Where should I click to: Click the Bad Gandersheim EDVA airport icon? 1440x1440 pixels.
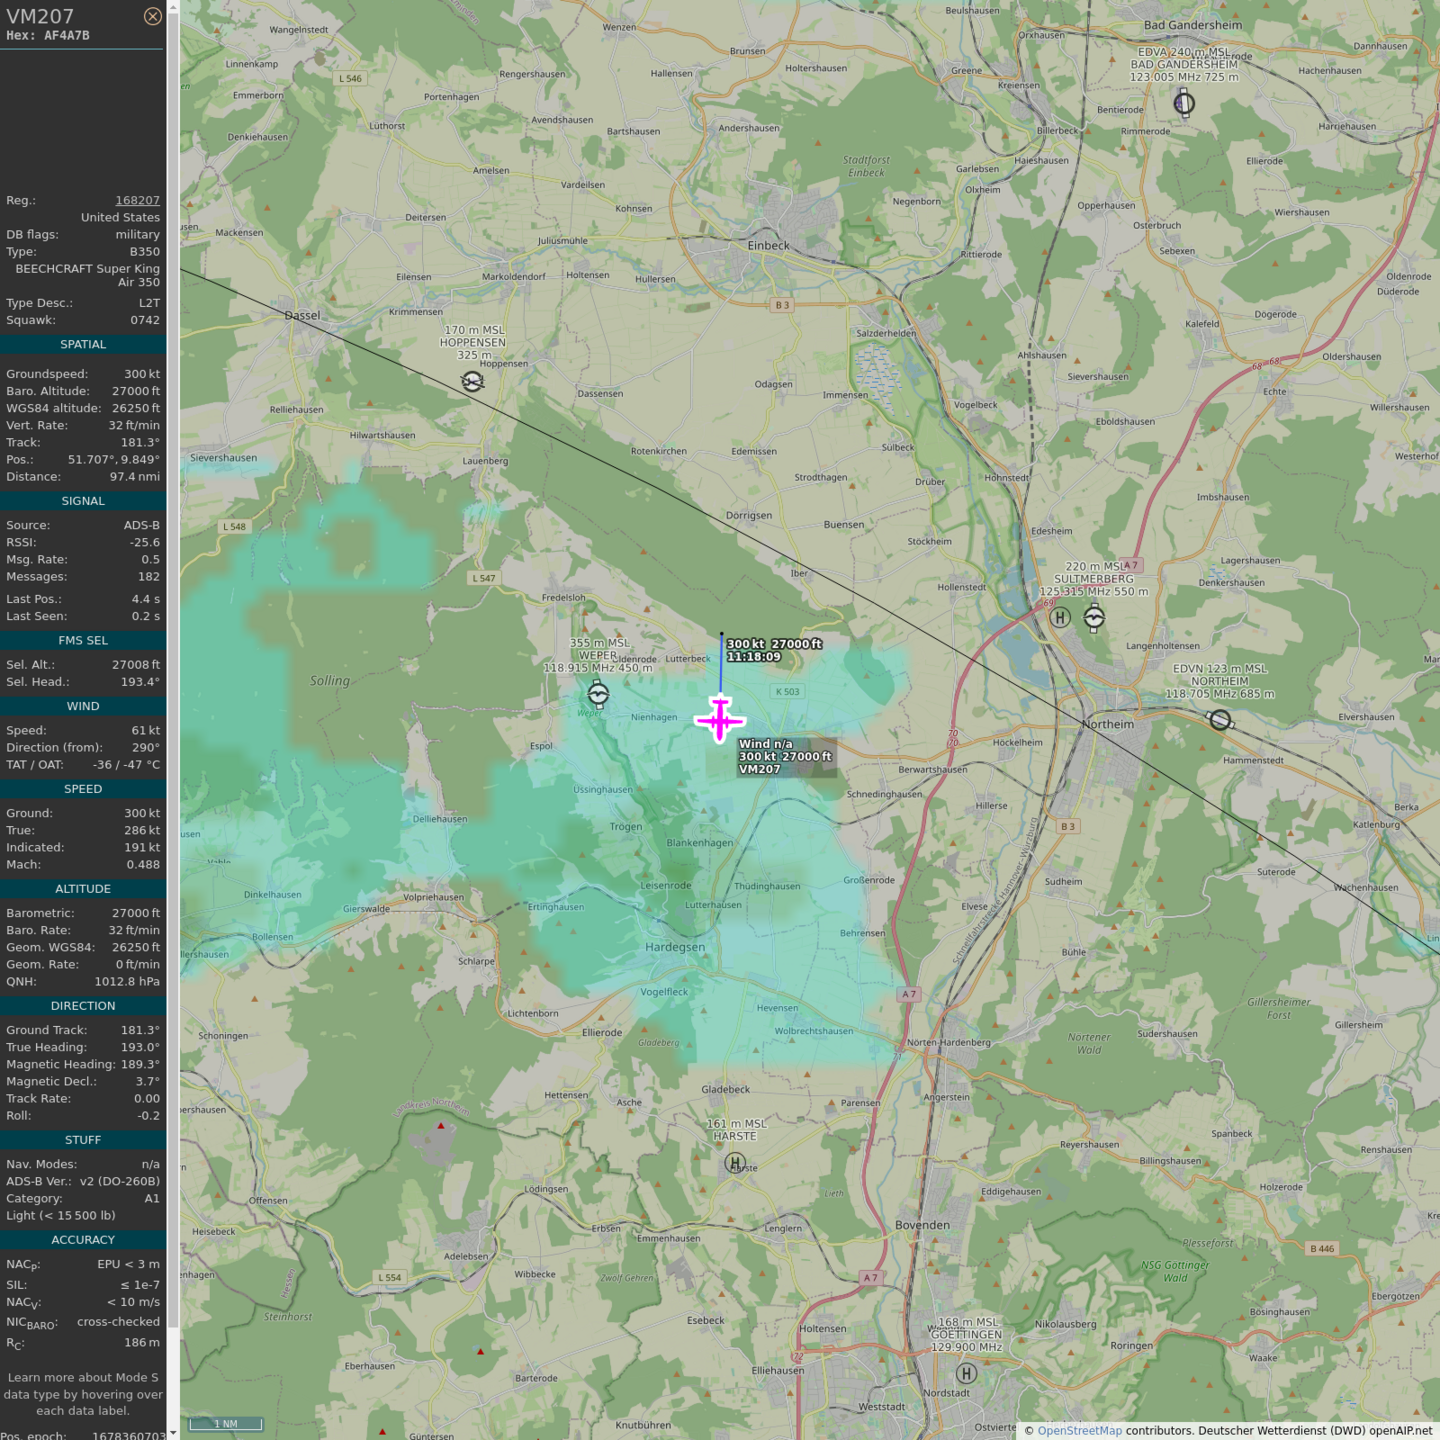tap(1184, 103)
